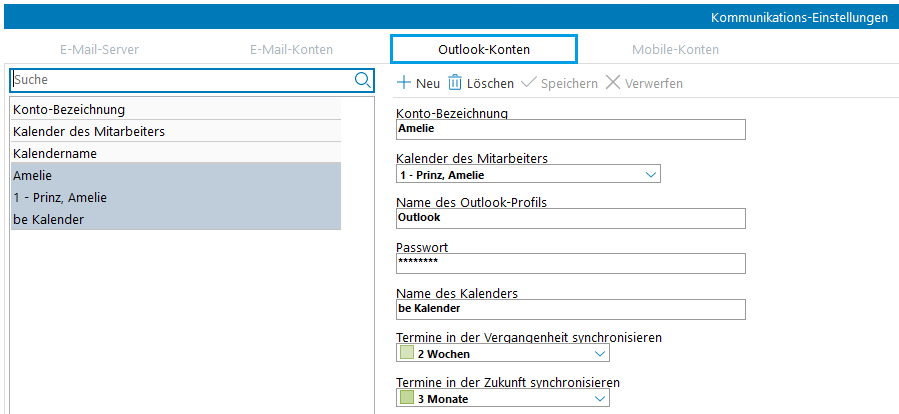Click the Verwerfen X icon

point(613,83)
